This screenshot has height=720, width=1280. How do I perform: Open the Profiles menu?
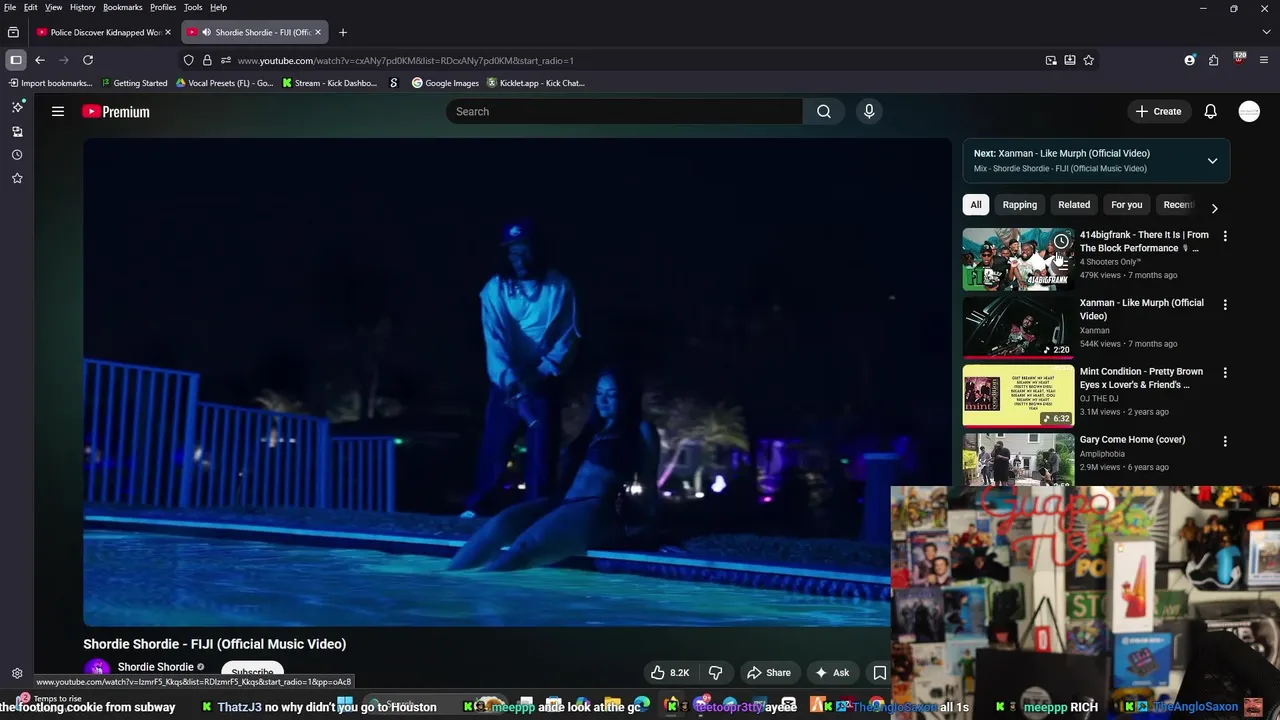163,7
